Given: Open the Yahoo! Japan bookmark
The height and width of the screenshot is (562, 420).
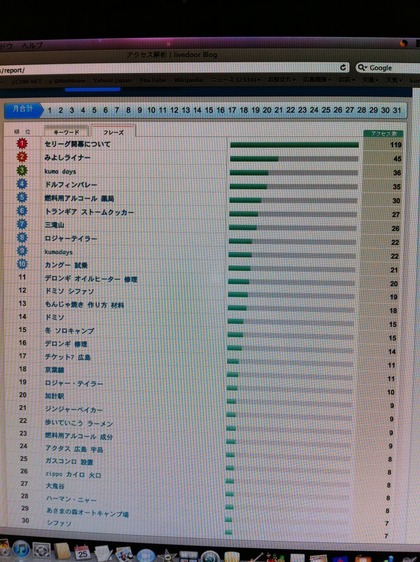Looking at the screenshot, I should (112, 80).
